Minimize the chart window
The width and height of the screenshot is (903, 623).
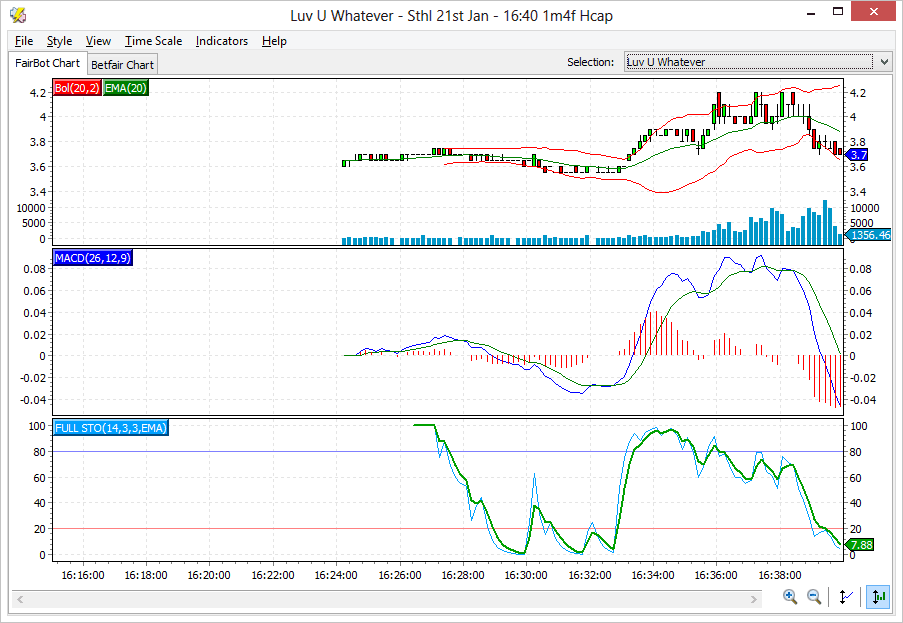click(x=811, y=12)
